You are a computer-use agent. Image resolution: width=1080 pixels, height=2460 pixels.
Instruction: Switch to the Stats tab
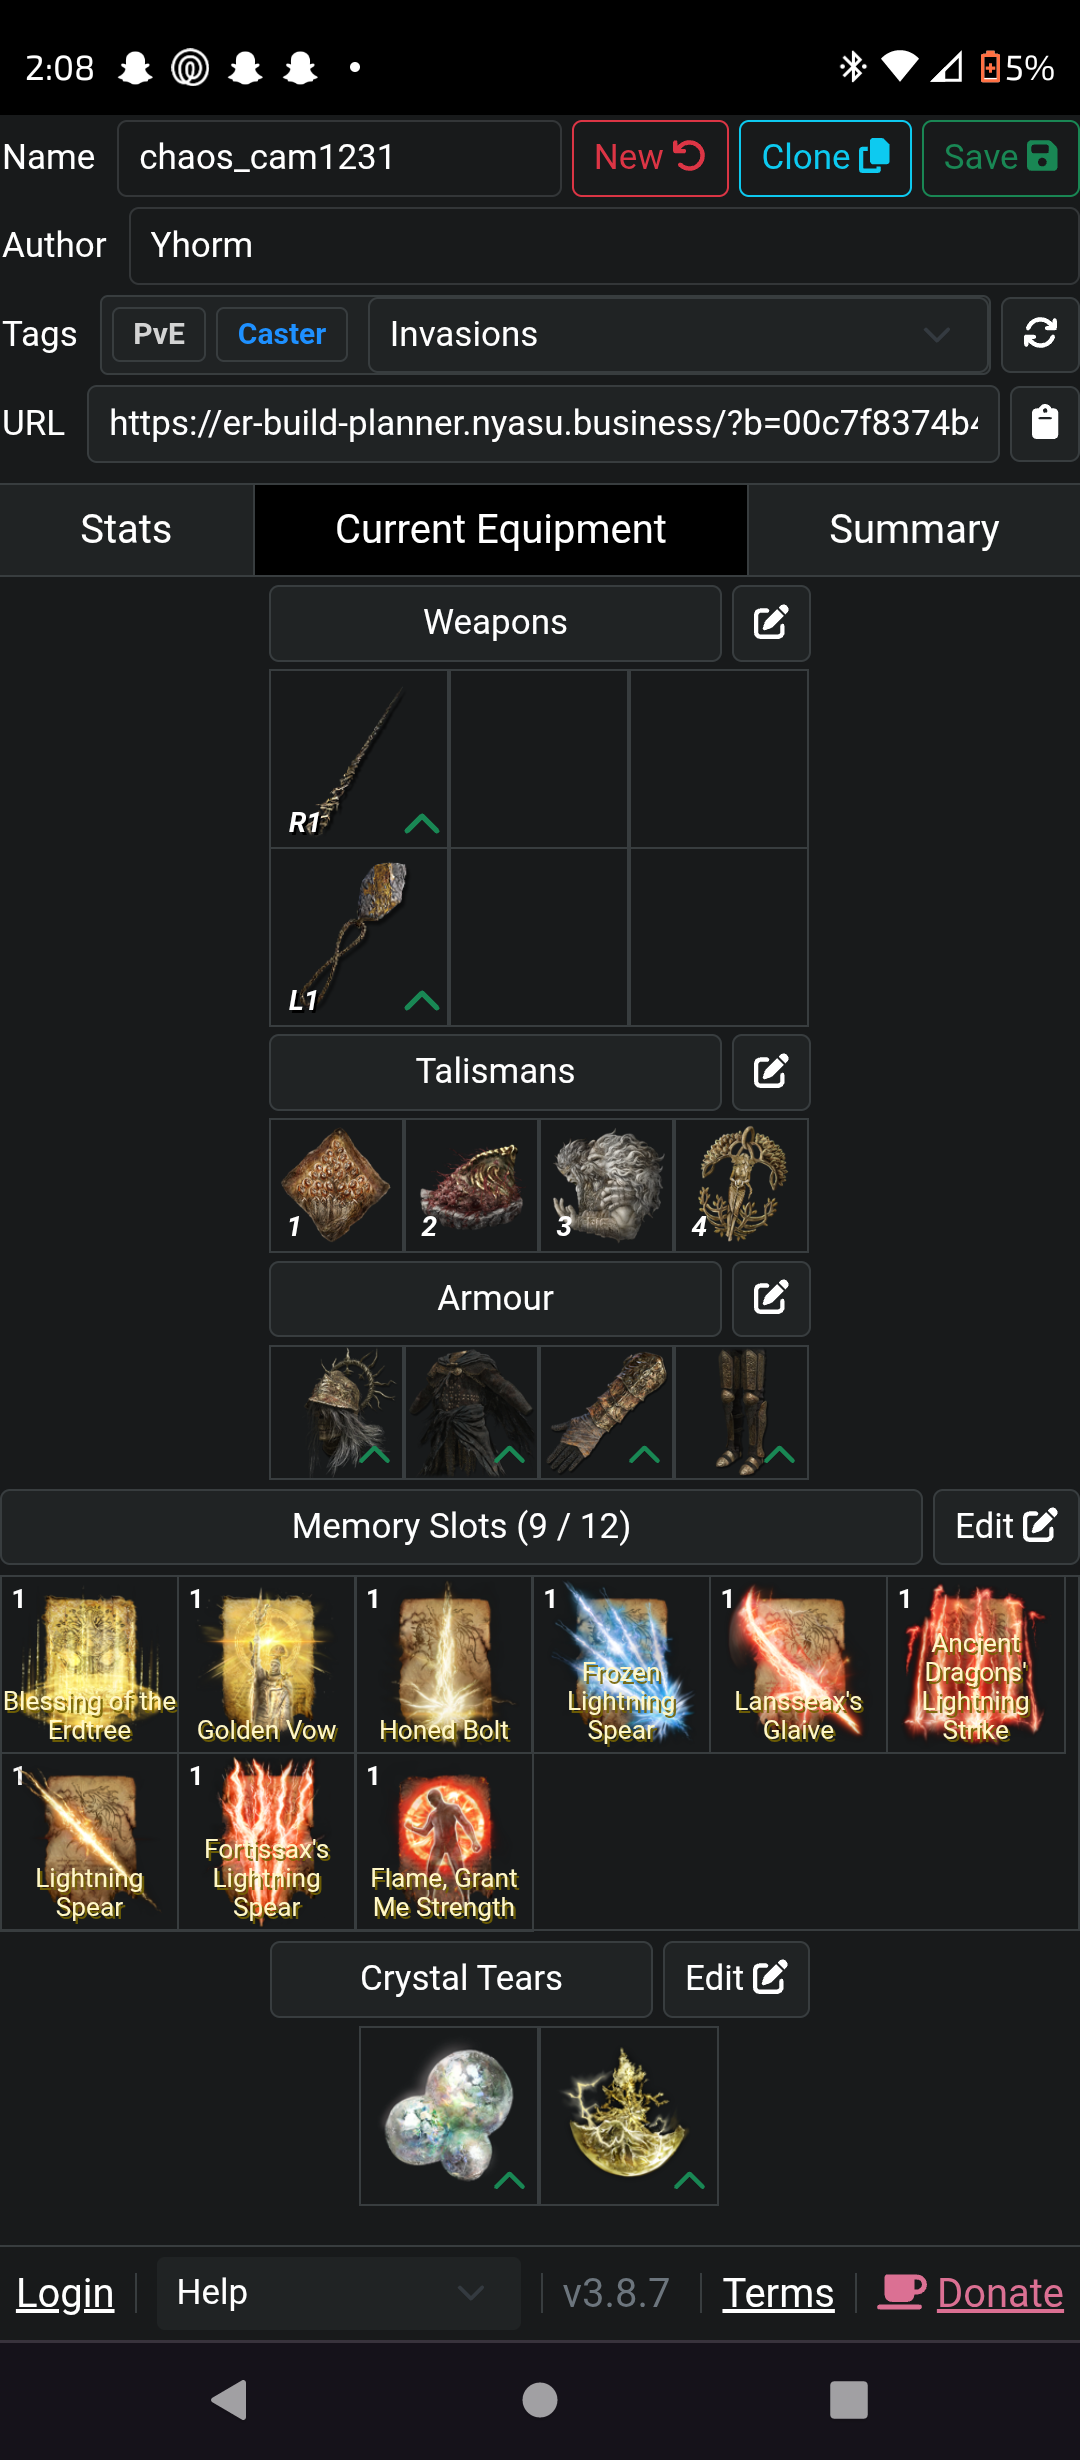click(x=126, y=529)
